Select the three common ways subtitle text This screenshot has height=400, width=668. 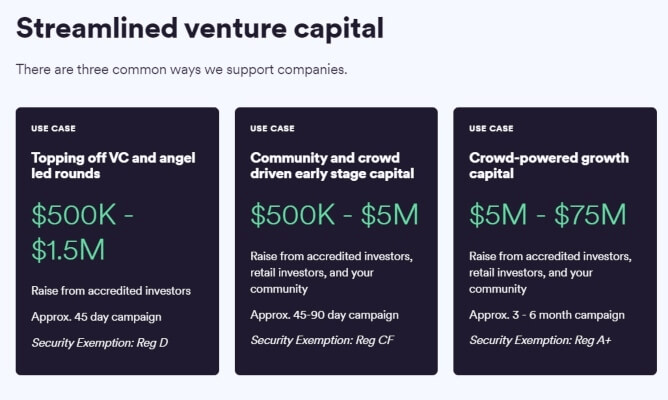click(181, 69)
